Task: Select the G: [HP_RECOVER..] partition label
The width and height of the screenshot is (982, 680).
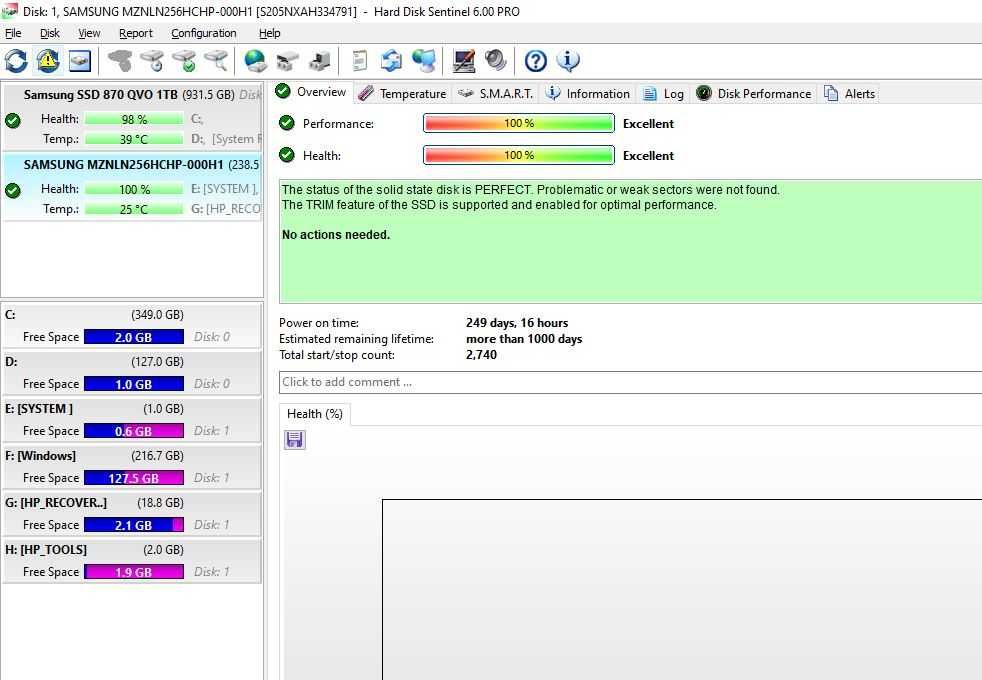Action: point(56,503)
